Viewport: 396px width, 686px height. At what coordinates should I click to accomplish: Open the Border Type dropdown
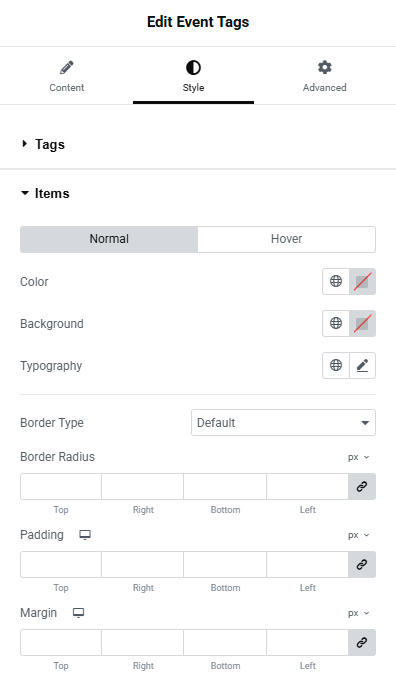283,423
